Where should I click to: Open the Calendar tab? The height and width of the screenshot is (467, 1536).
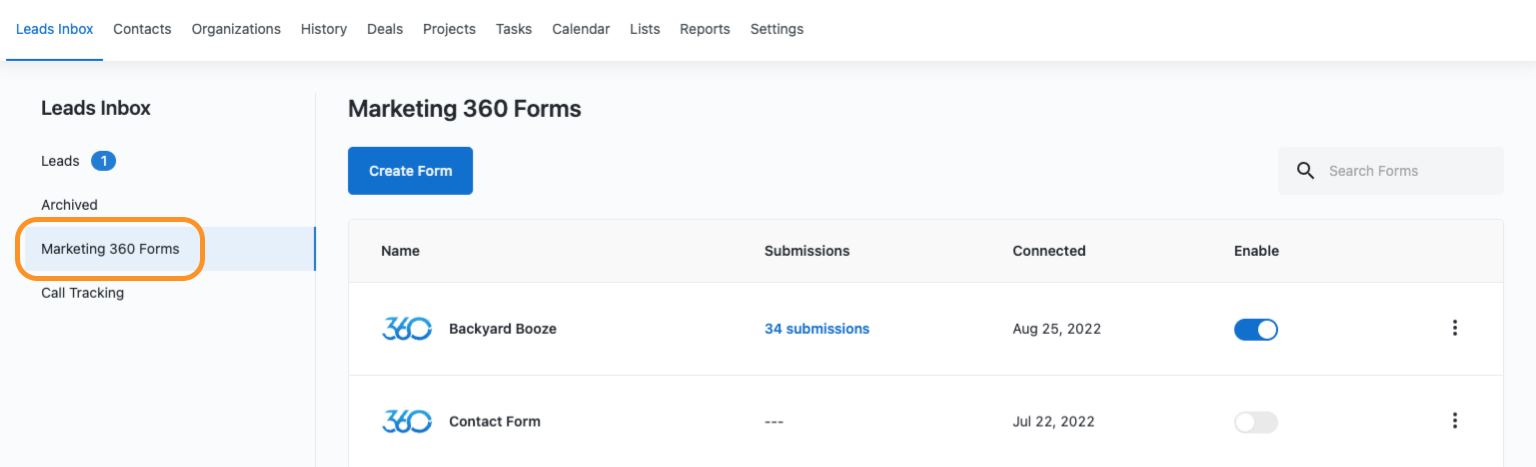[x=581, y=29]
